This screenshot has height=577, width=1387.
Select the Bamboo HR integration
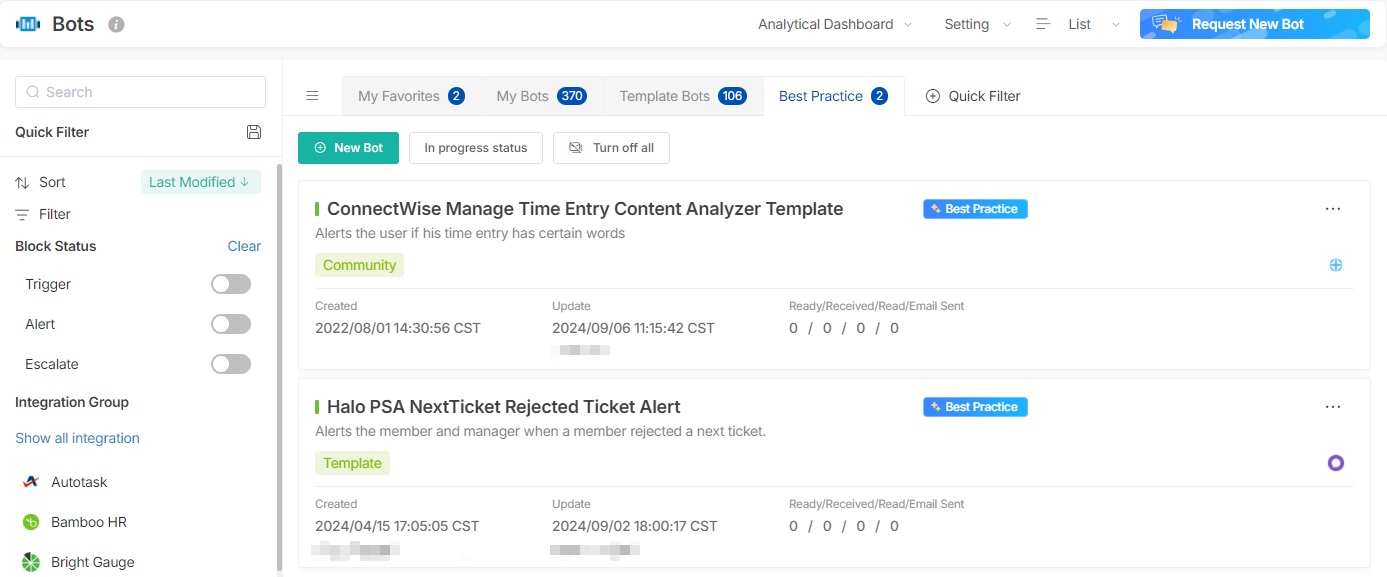tap(88, 522)
